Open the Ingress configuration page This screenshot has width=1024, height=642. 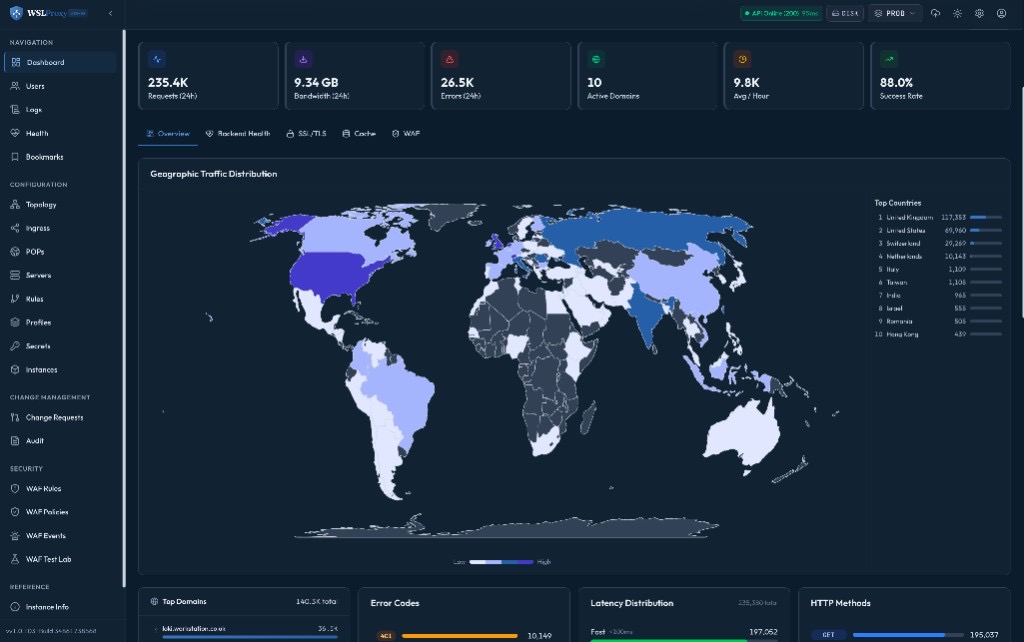click(60, 228)
